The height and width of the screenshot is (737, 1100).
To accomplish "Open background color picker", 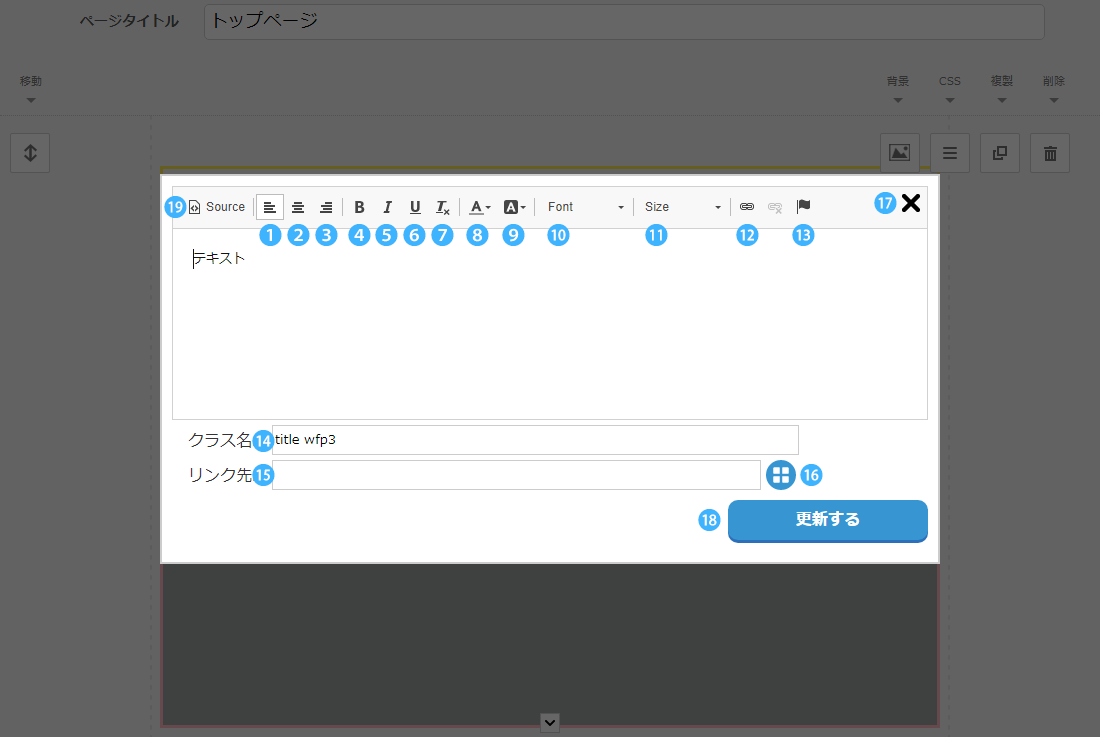I will tap(514, 207).
